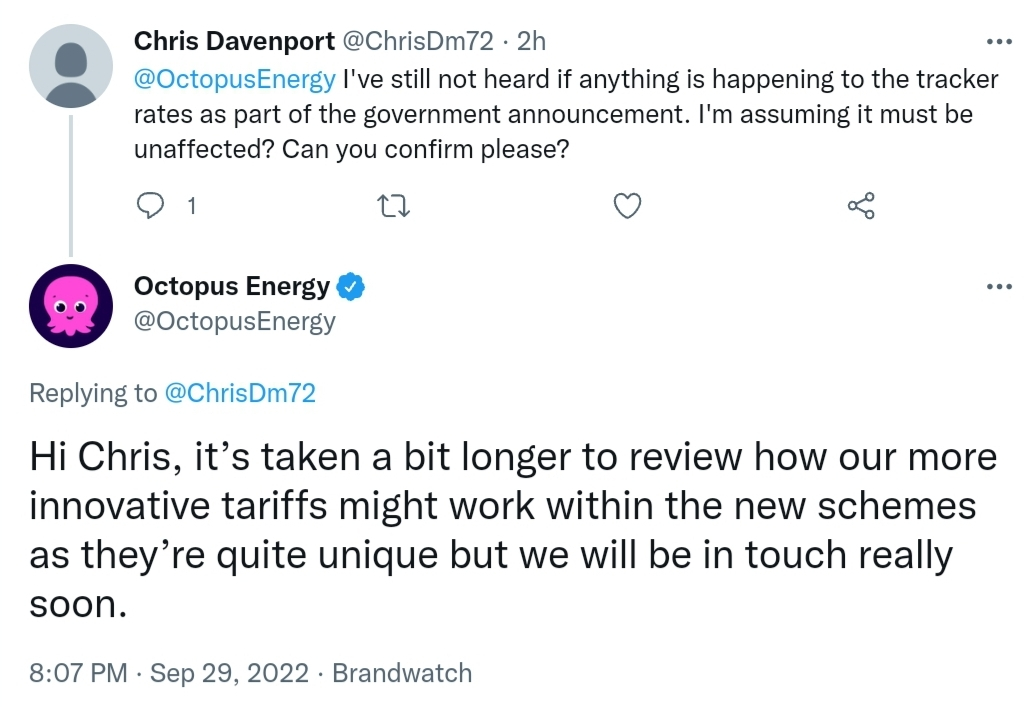The height and width of the screenshot is (707, 1031).
Task: Open more options on Octopus Energy's tweet
Action: (999, 286)
